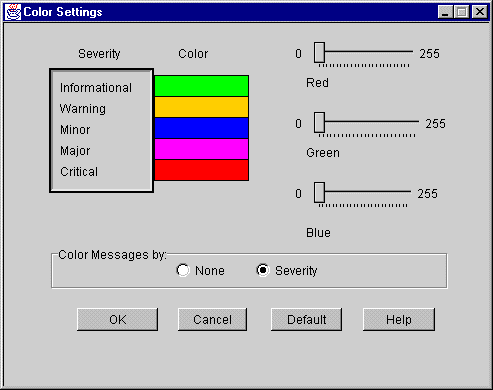Minimize the Color Settings window
Viewport: 493px width, 390px height.
coord(445,12)
